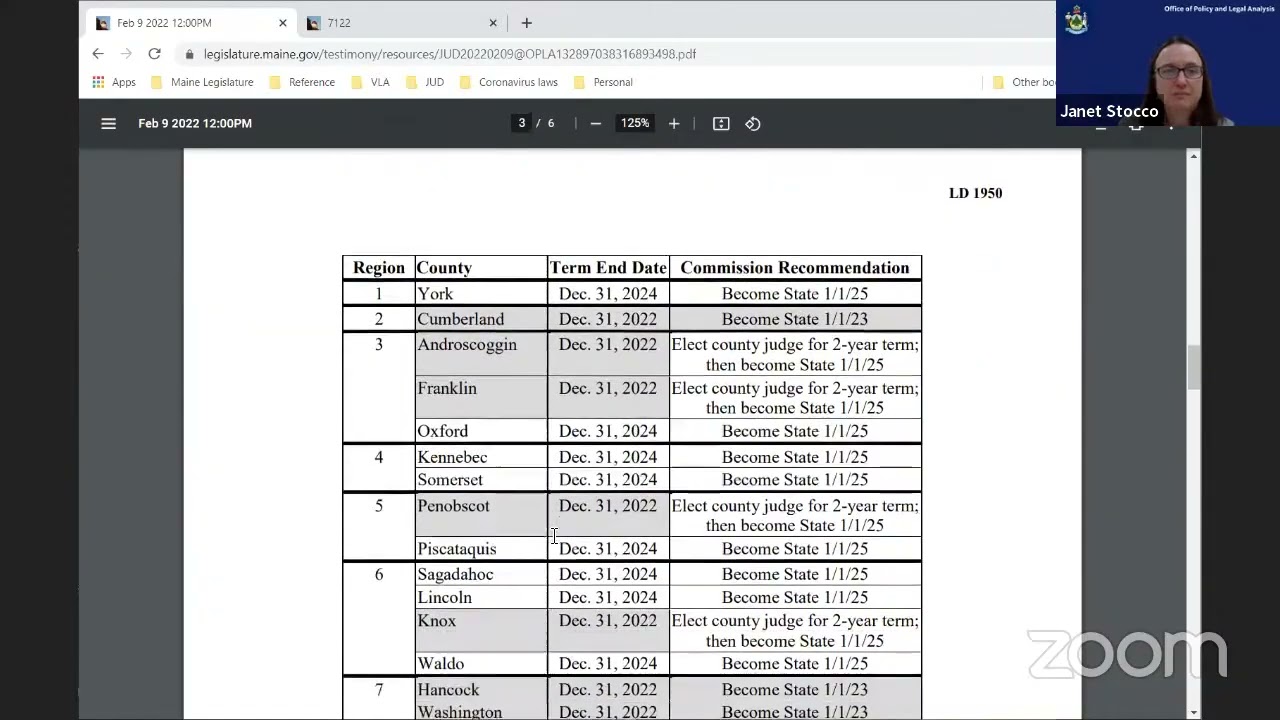Click the 'Piscataquis' county cell
1280x720 pixels.
(481, 548)
